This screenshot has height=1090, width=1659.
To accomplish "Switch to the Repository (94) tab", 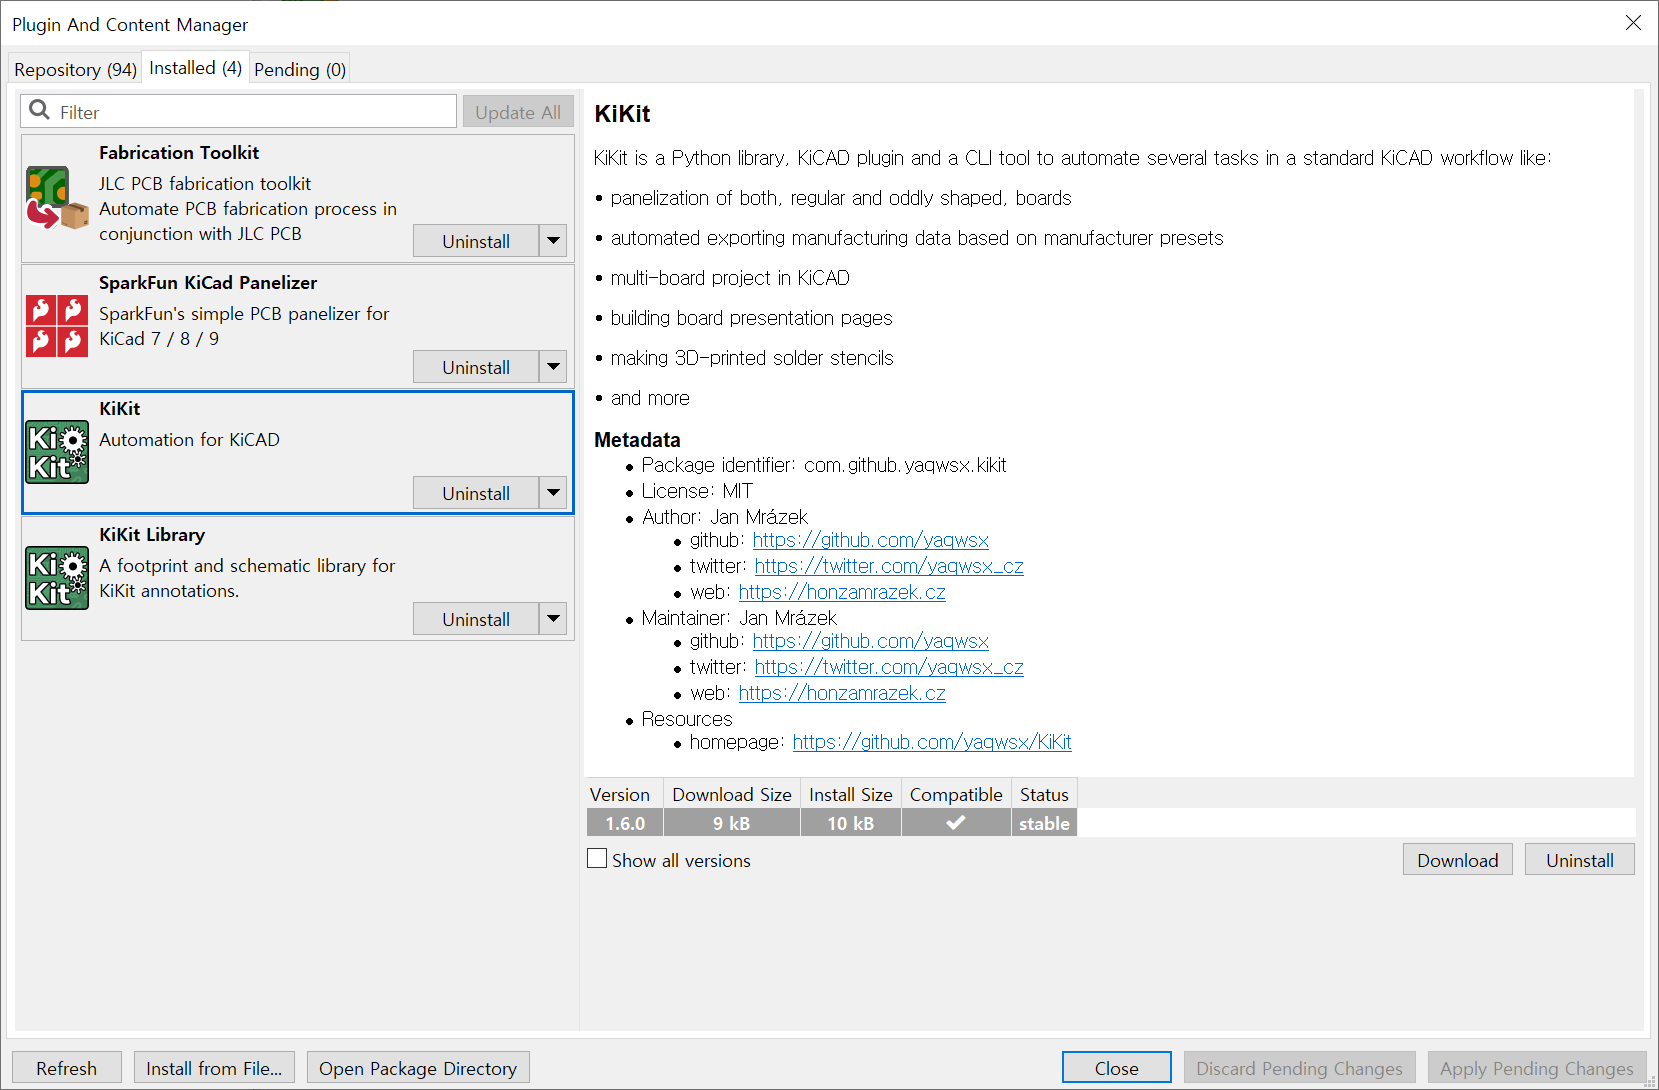I will click(x=75, y=69).
